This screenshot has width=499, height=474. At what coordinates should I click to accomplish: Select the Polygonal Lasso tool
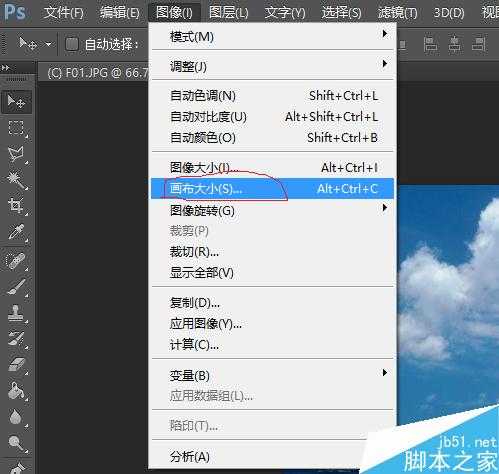tap(16, 154)
